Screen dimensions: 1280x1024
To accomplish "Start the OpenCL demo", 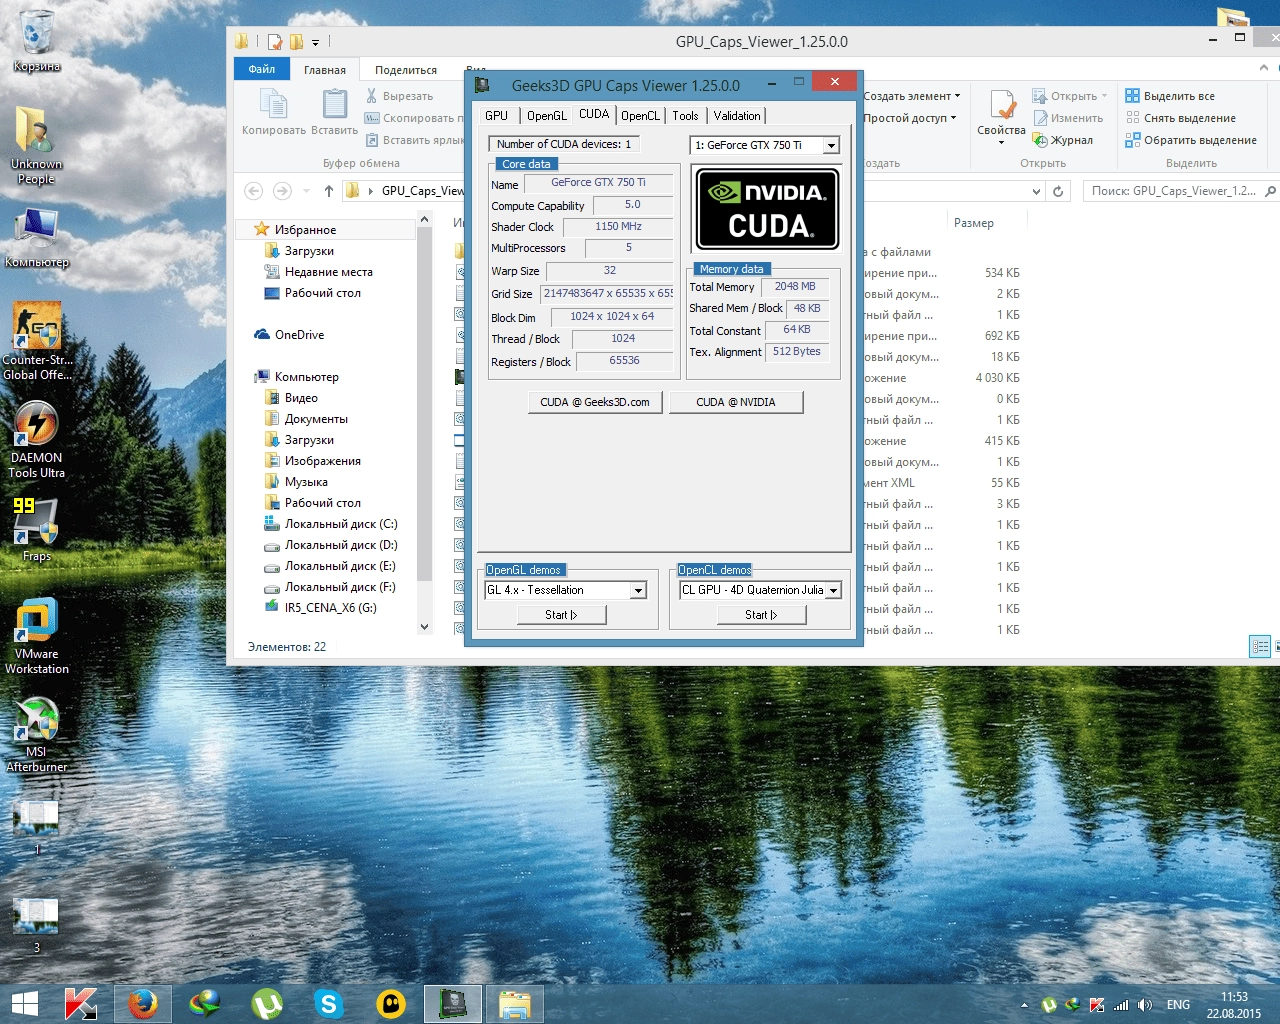I will coord(761,615).
